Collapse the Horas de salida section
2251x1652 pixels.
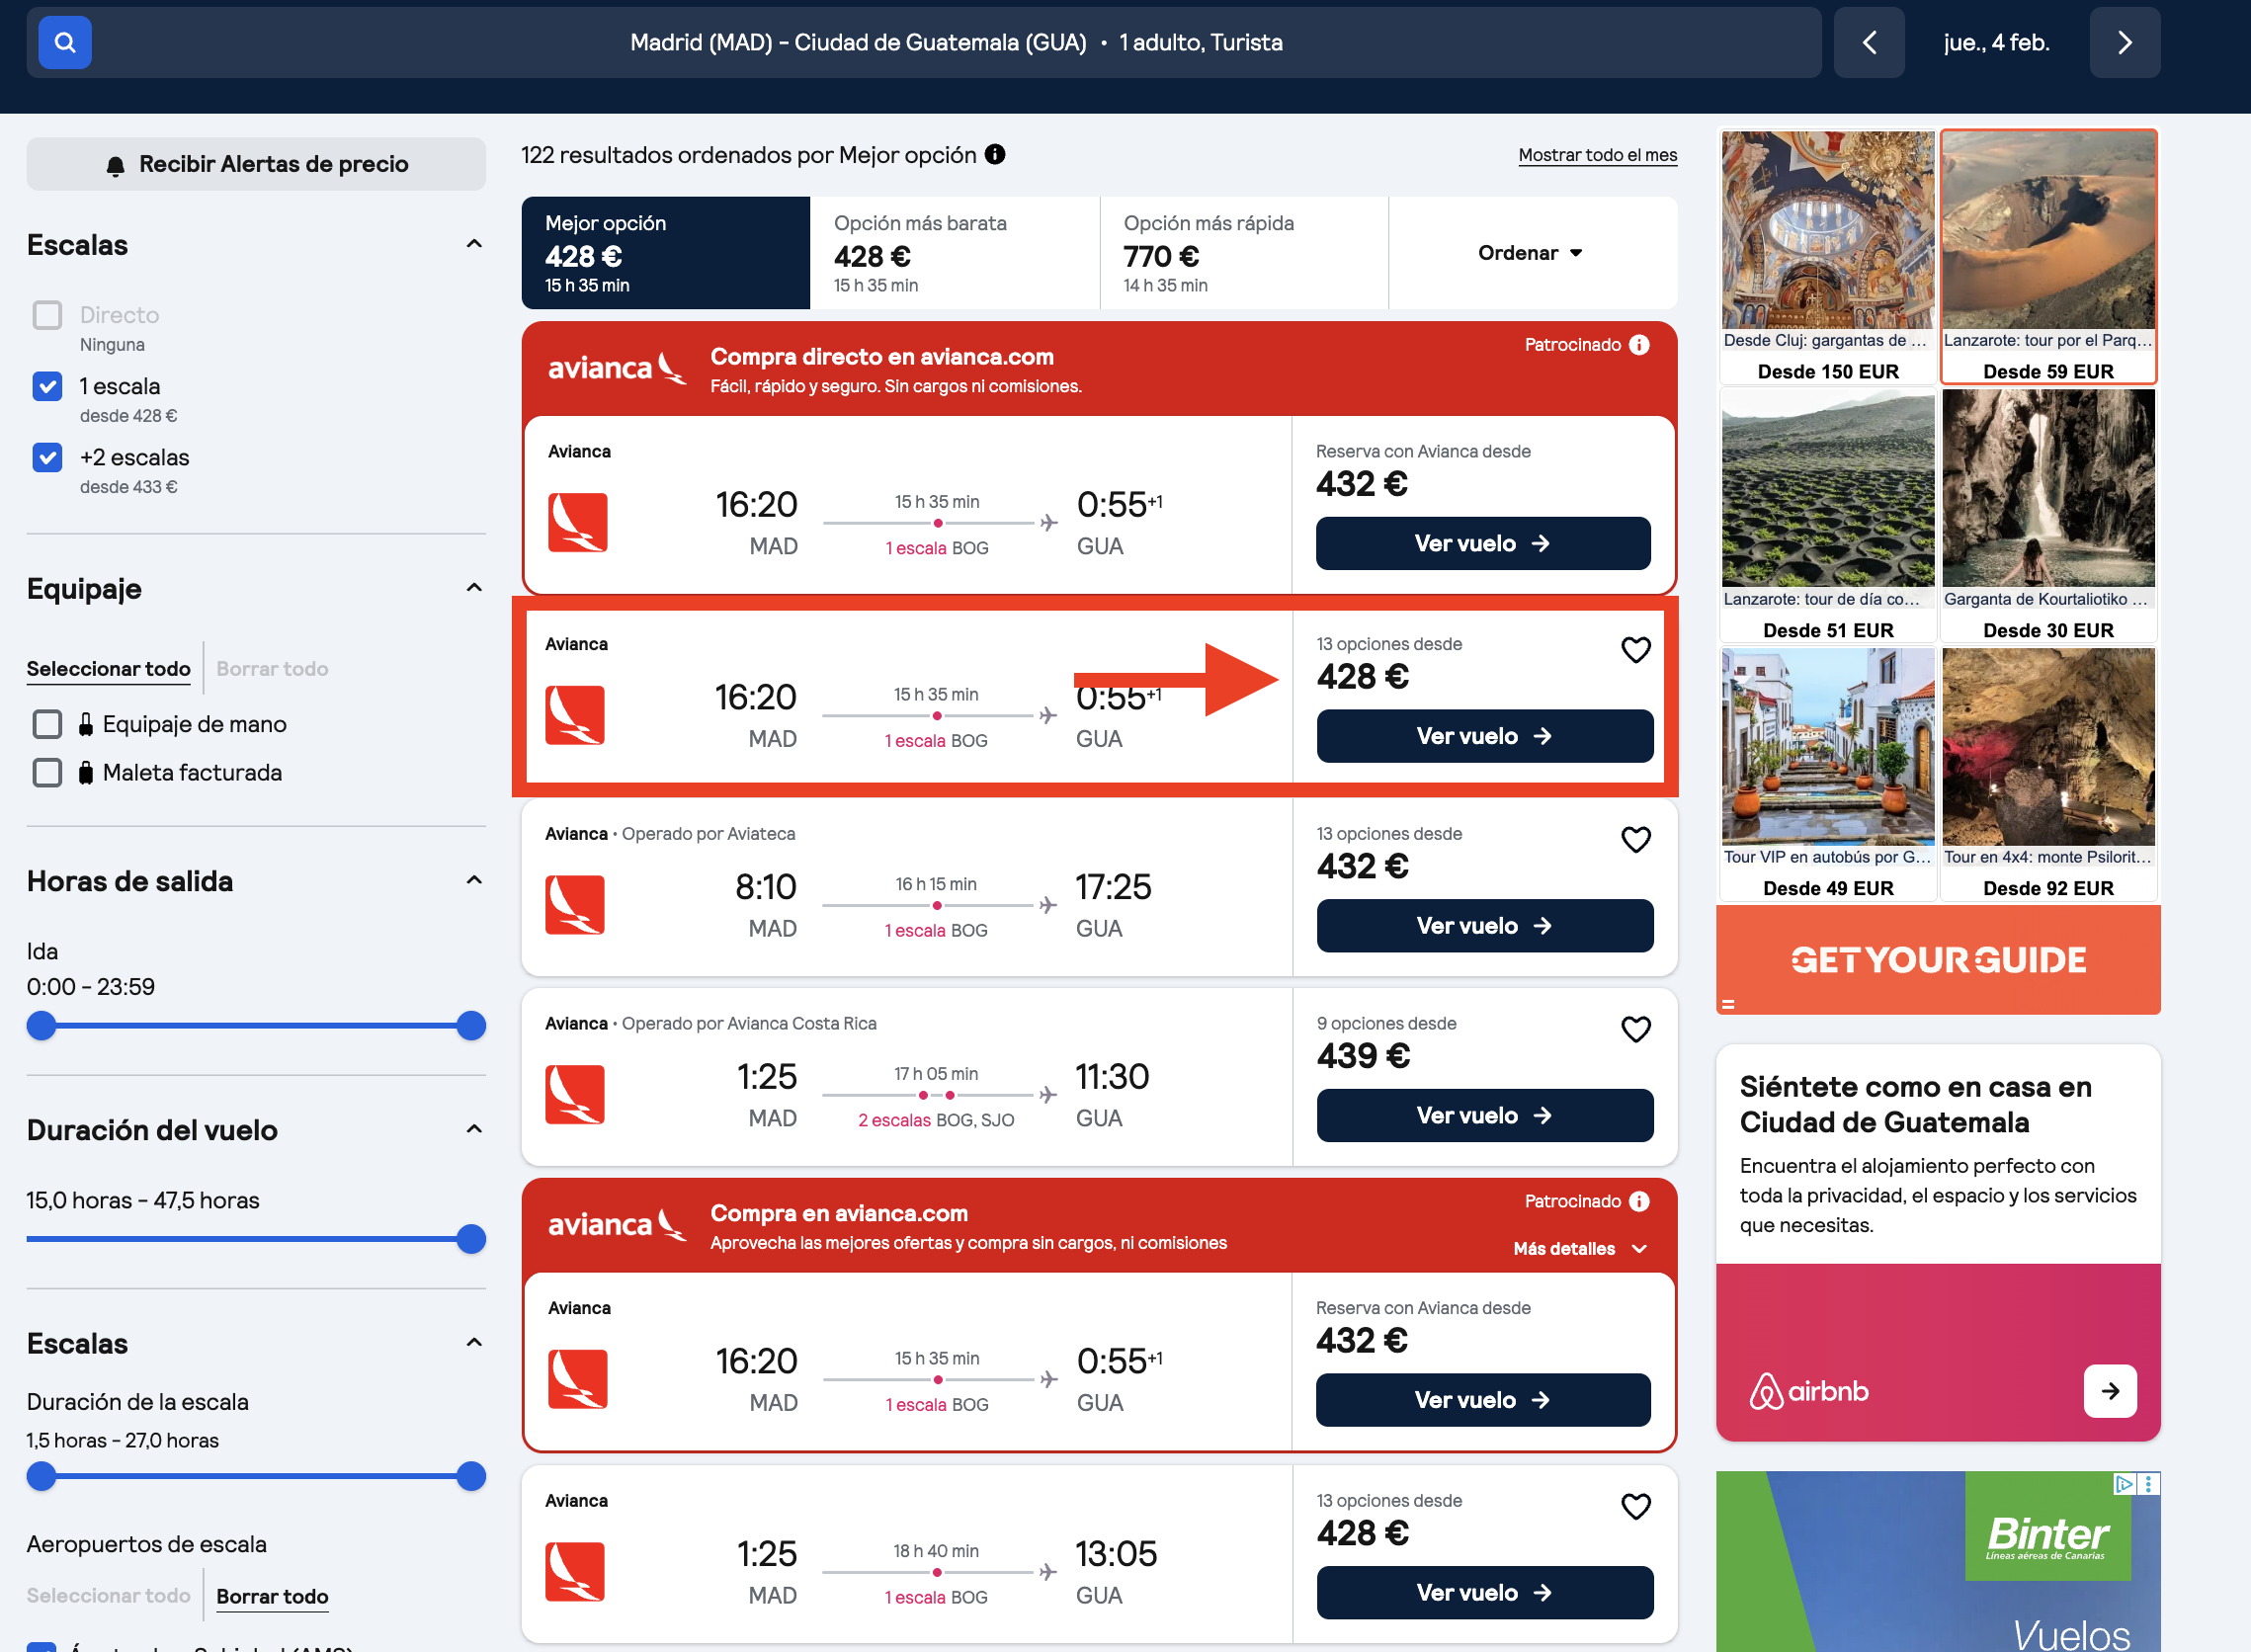pyautogui.click(x=474, y=880)
